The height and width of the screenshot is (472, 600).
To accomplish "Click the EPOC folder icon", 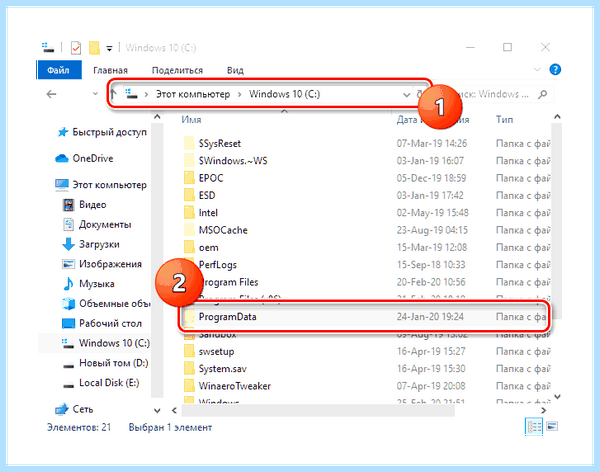I will [189, 178].
